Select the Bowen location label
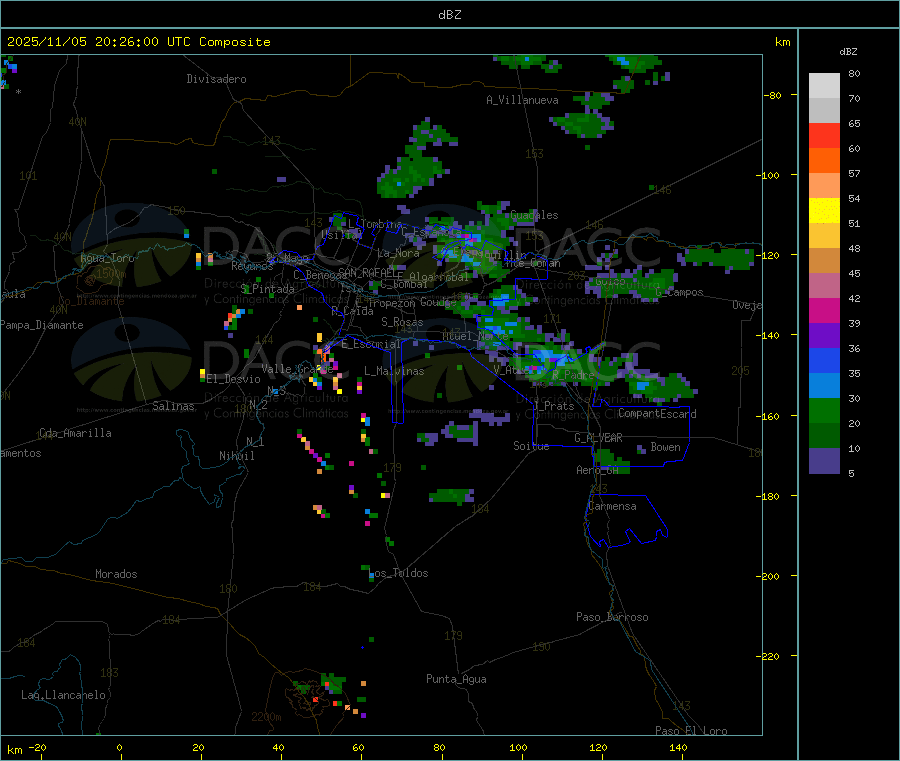The width and height of the screenshot is (900, 761). (x=665, y=447)
